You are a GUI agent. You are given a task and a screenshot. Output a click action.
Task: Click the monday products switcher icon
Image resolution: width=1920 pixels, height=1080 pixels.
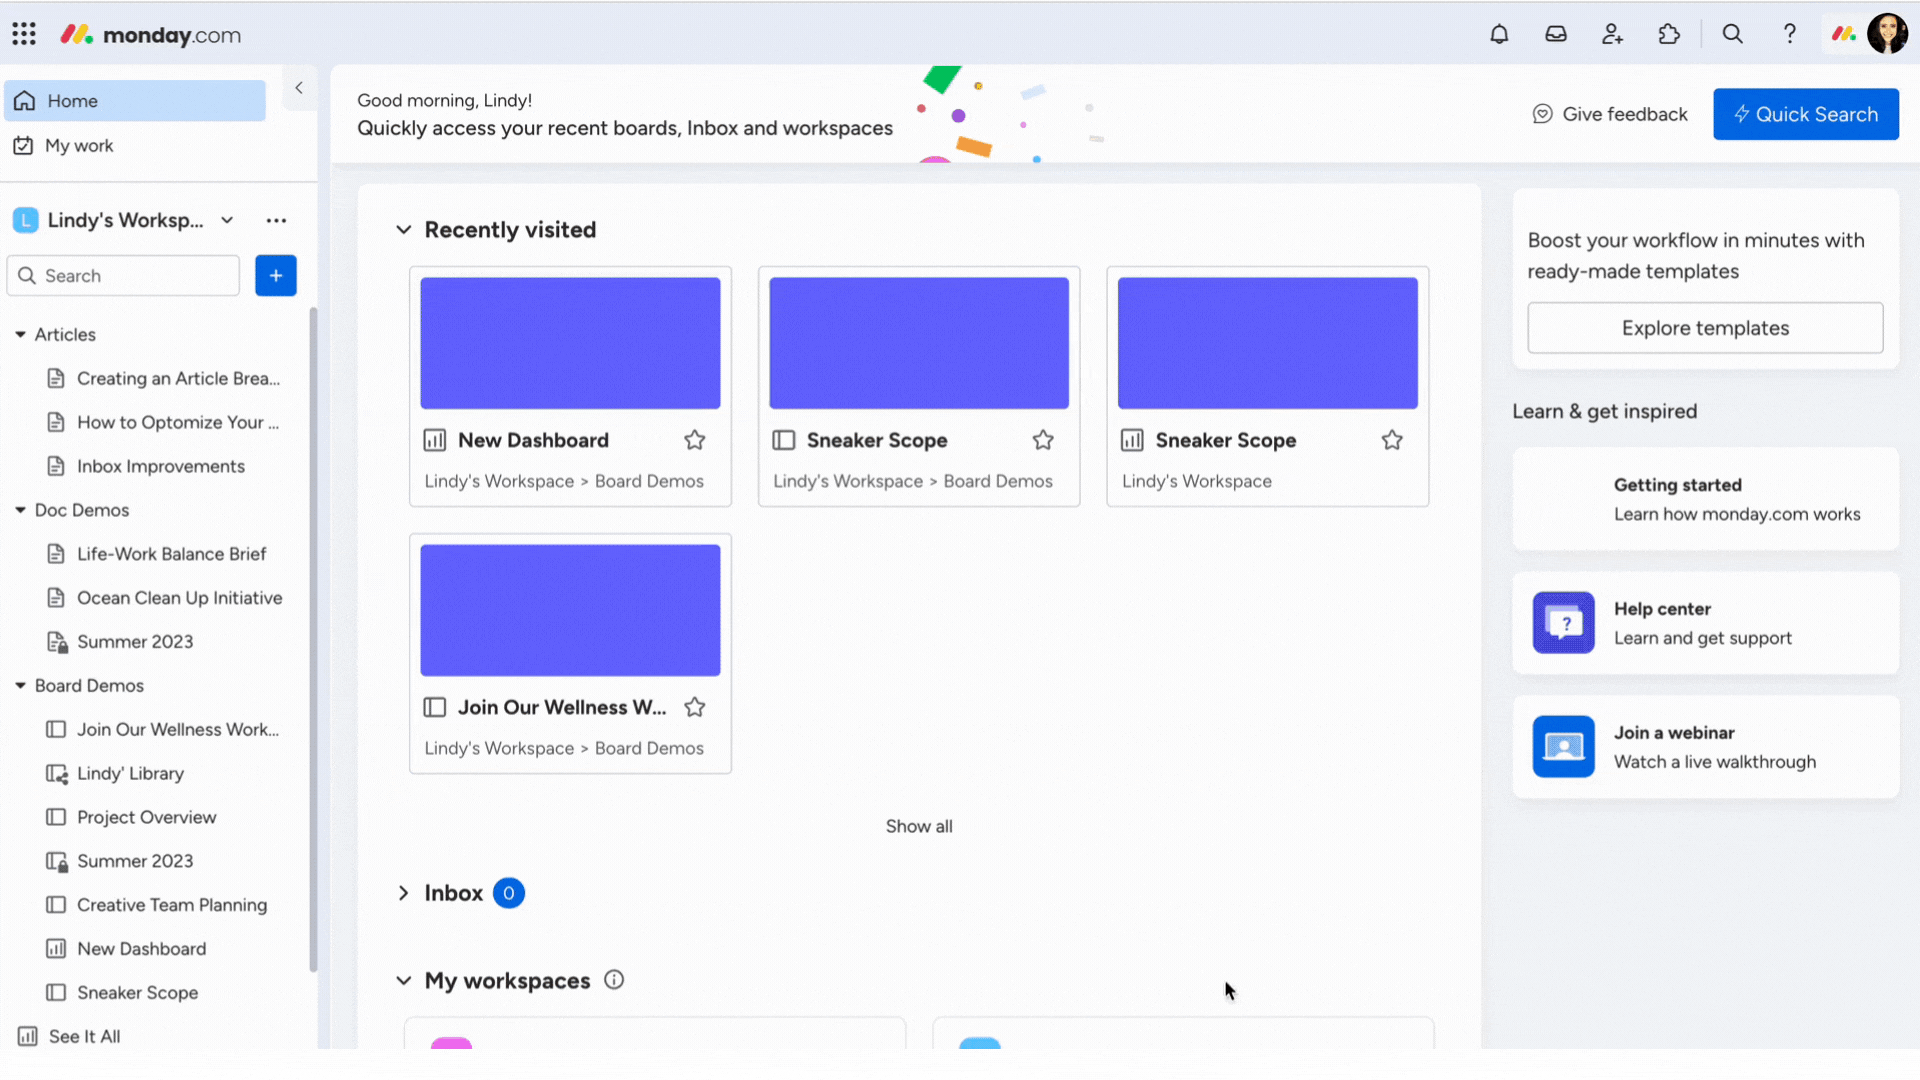pyautogui.click(x=1843, y=34)
